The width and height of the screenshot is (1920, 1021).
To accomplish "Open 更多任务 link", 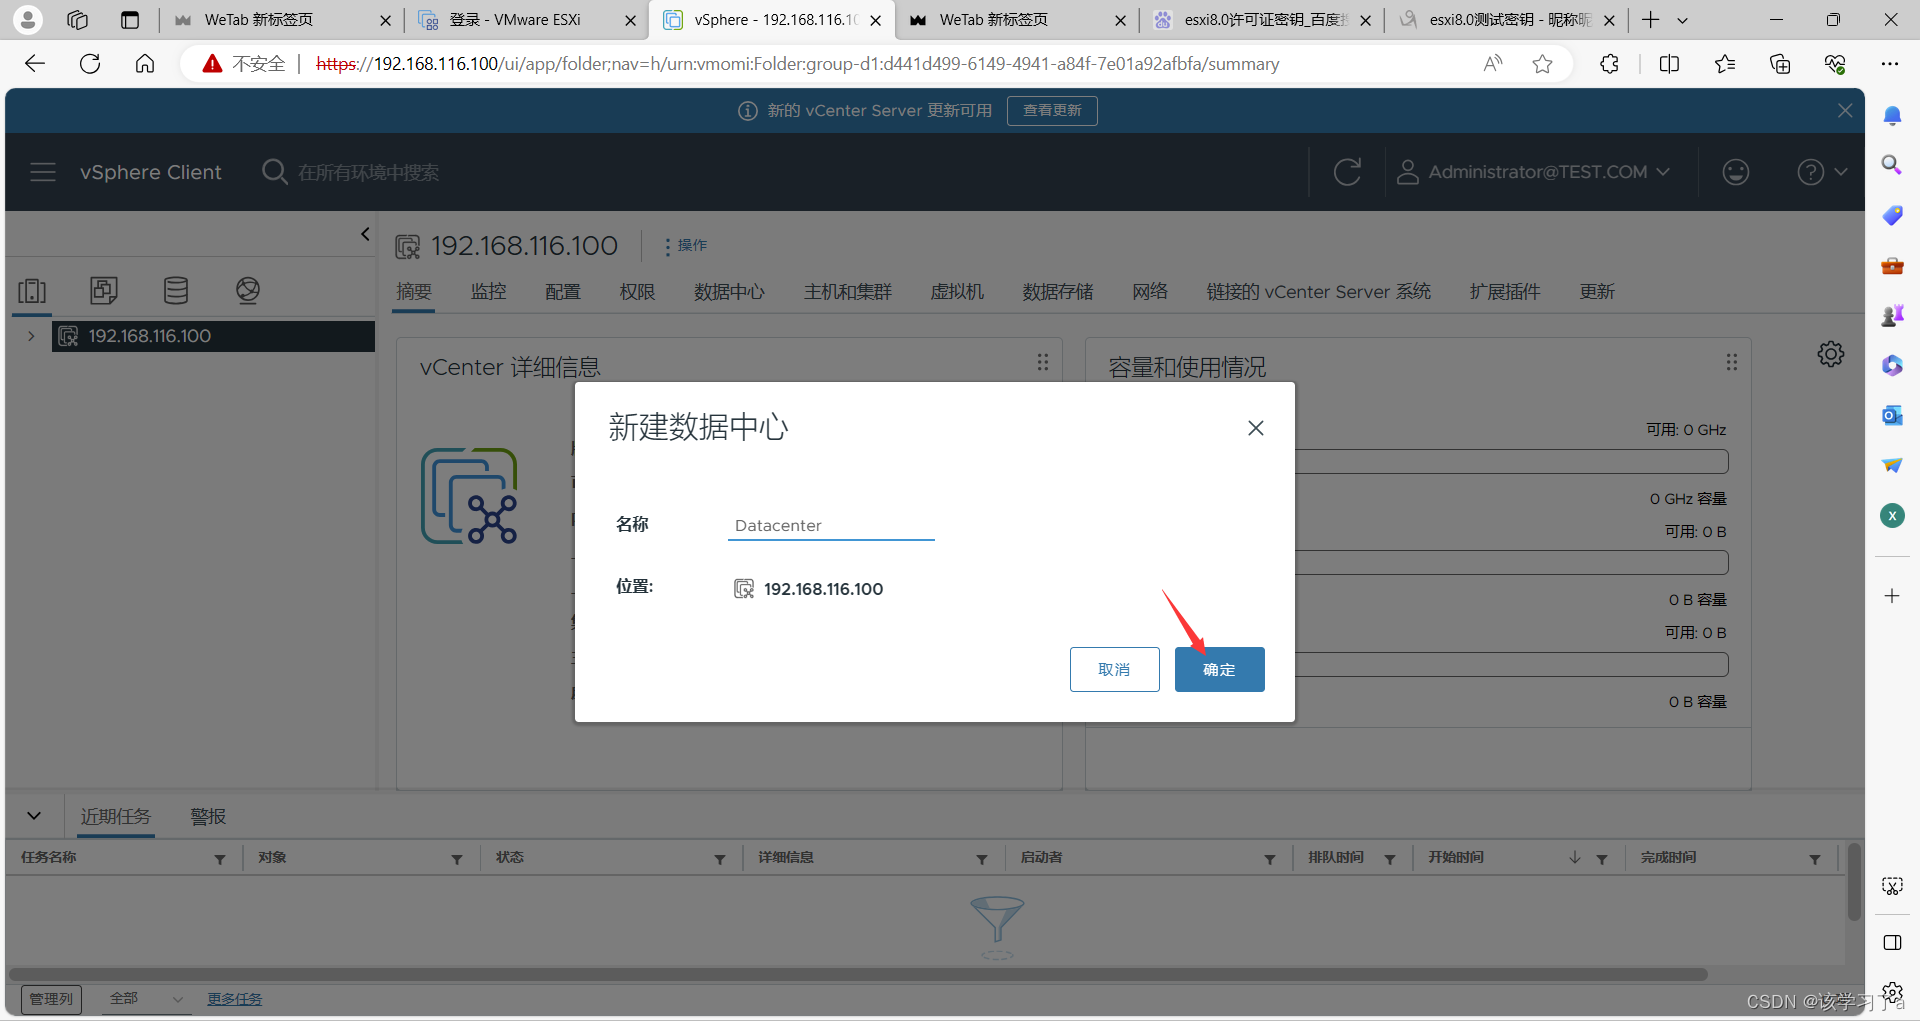I will (x=234, y=999).
